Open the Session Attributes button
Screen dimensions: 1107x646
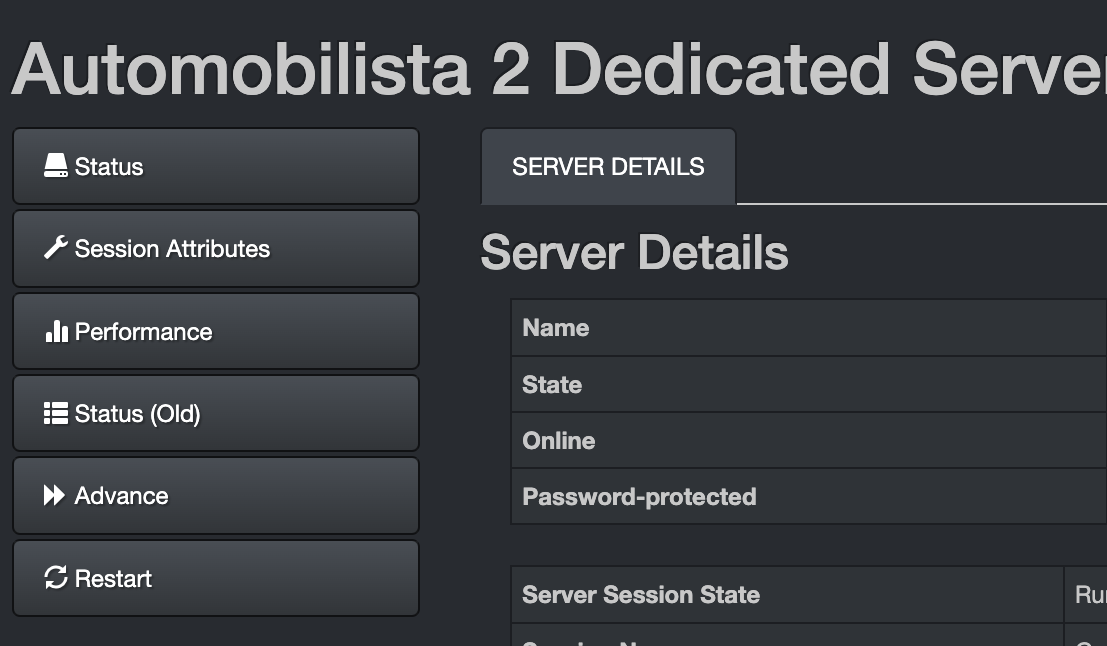(x=215, y=249)
